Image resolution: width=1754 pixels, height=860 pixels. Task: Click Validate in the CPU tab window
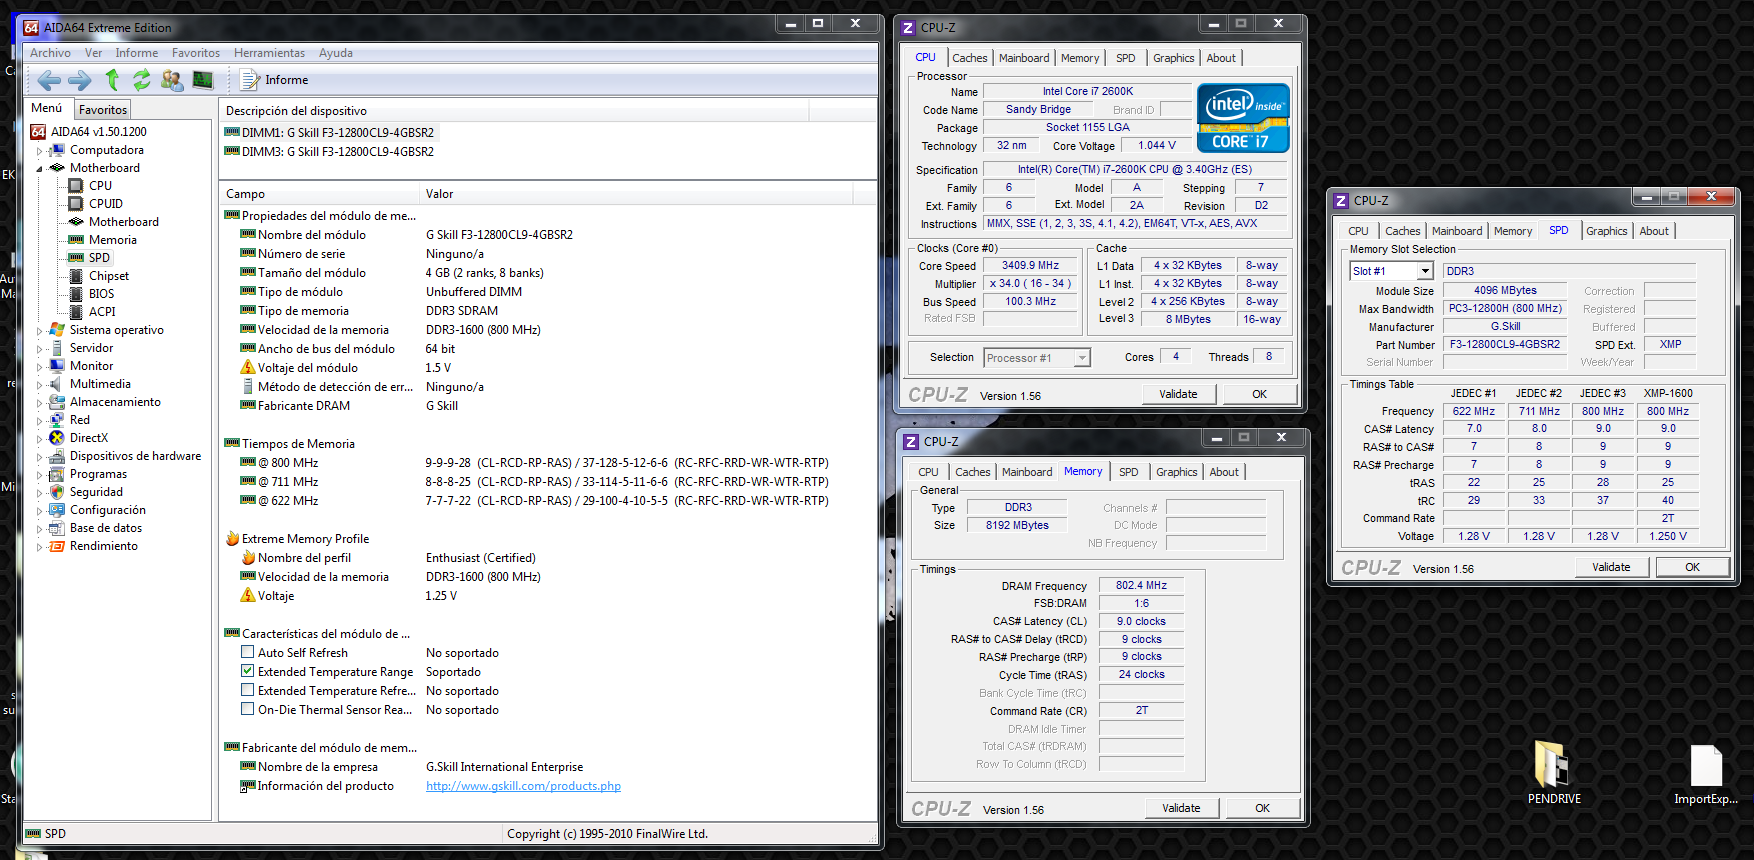point(1178,394)
